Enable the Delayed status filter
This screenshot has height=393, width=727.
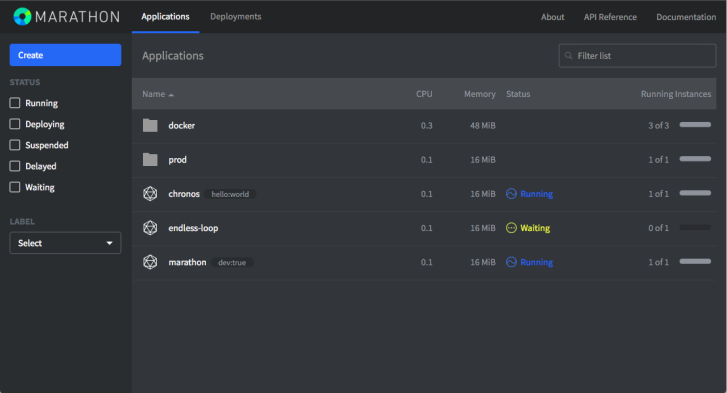[15, 166]
